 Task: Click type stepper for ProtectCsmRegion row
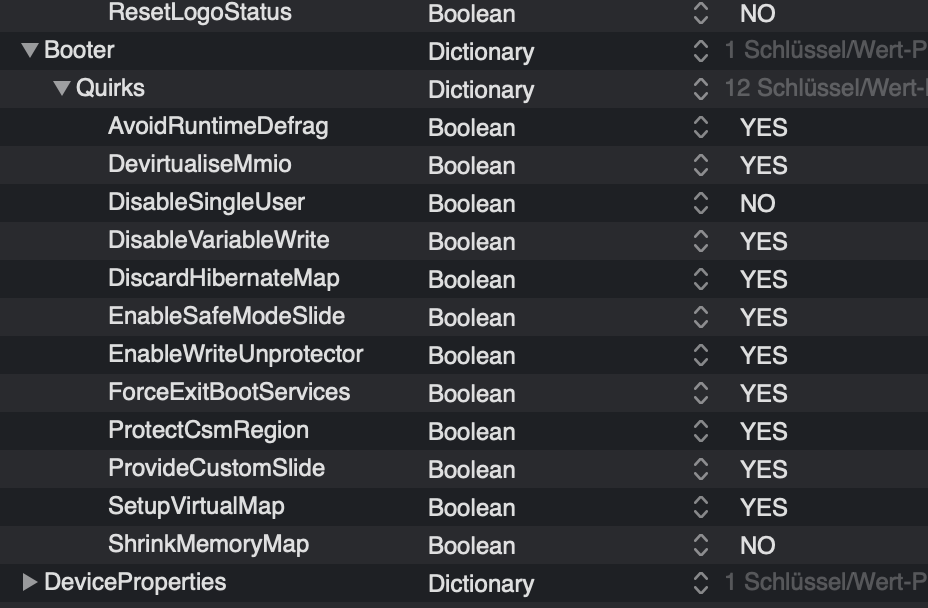[700, 432]
